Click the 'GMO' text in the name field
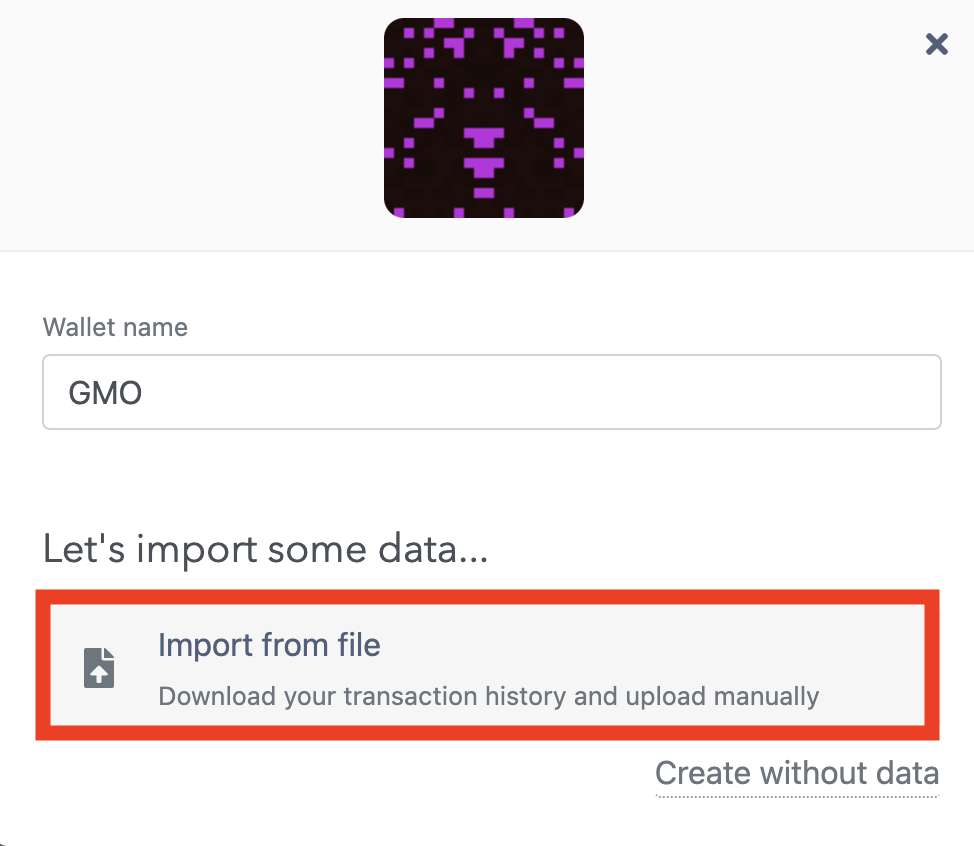Screen dimensions: 974x846 coord(106,393)
